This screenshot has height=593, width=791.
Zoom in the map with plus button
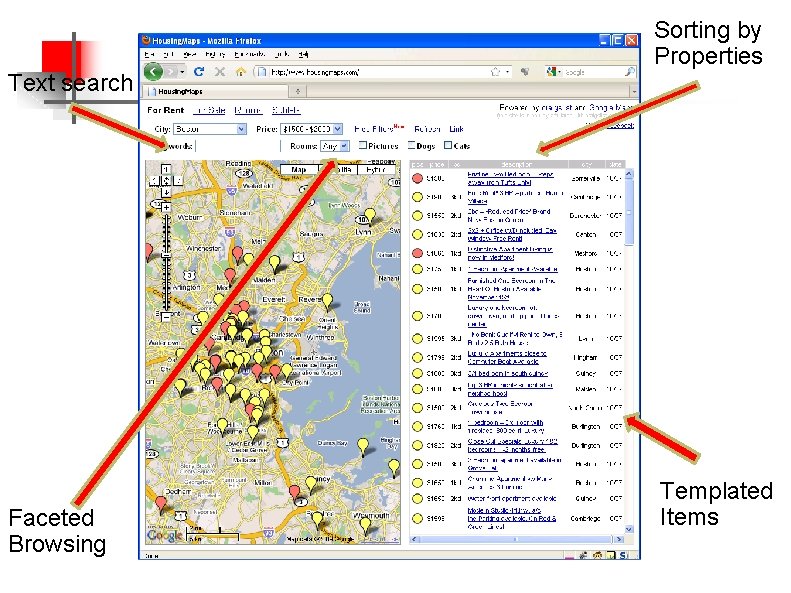(x=166, y=207)
